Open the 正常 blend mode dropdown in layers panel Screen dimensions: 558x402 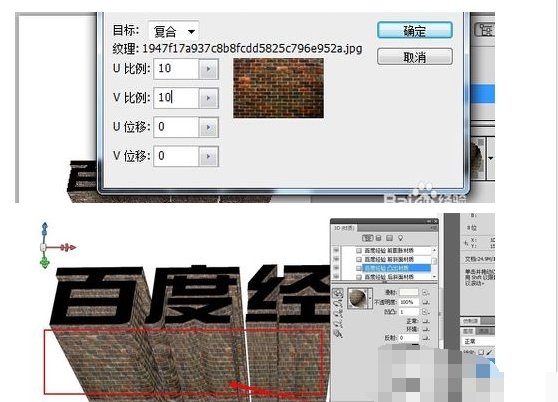[478, 342]
